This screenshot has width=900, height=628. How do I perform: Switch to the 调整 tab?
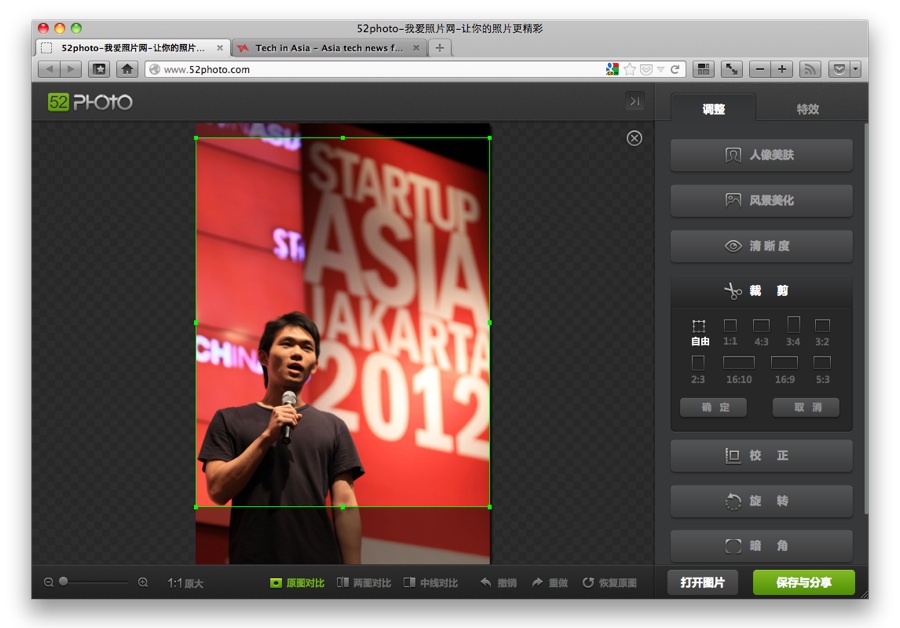coord(713,108)
